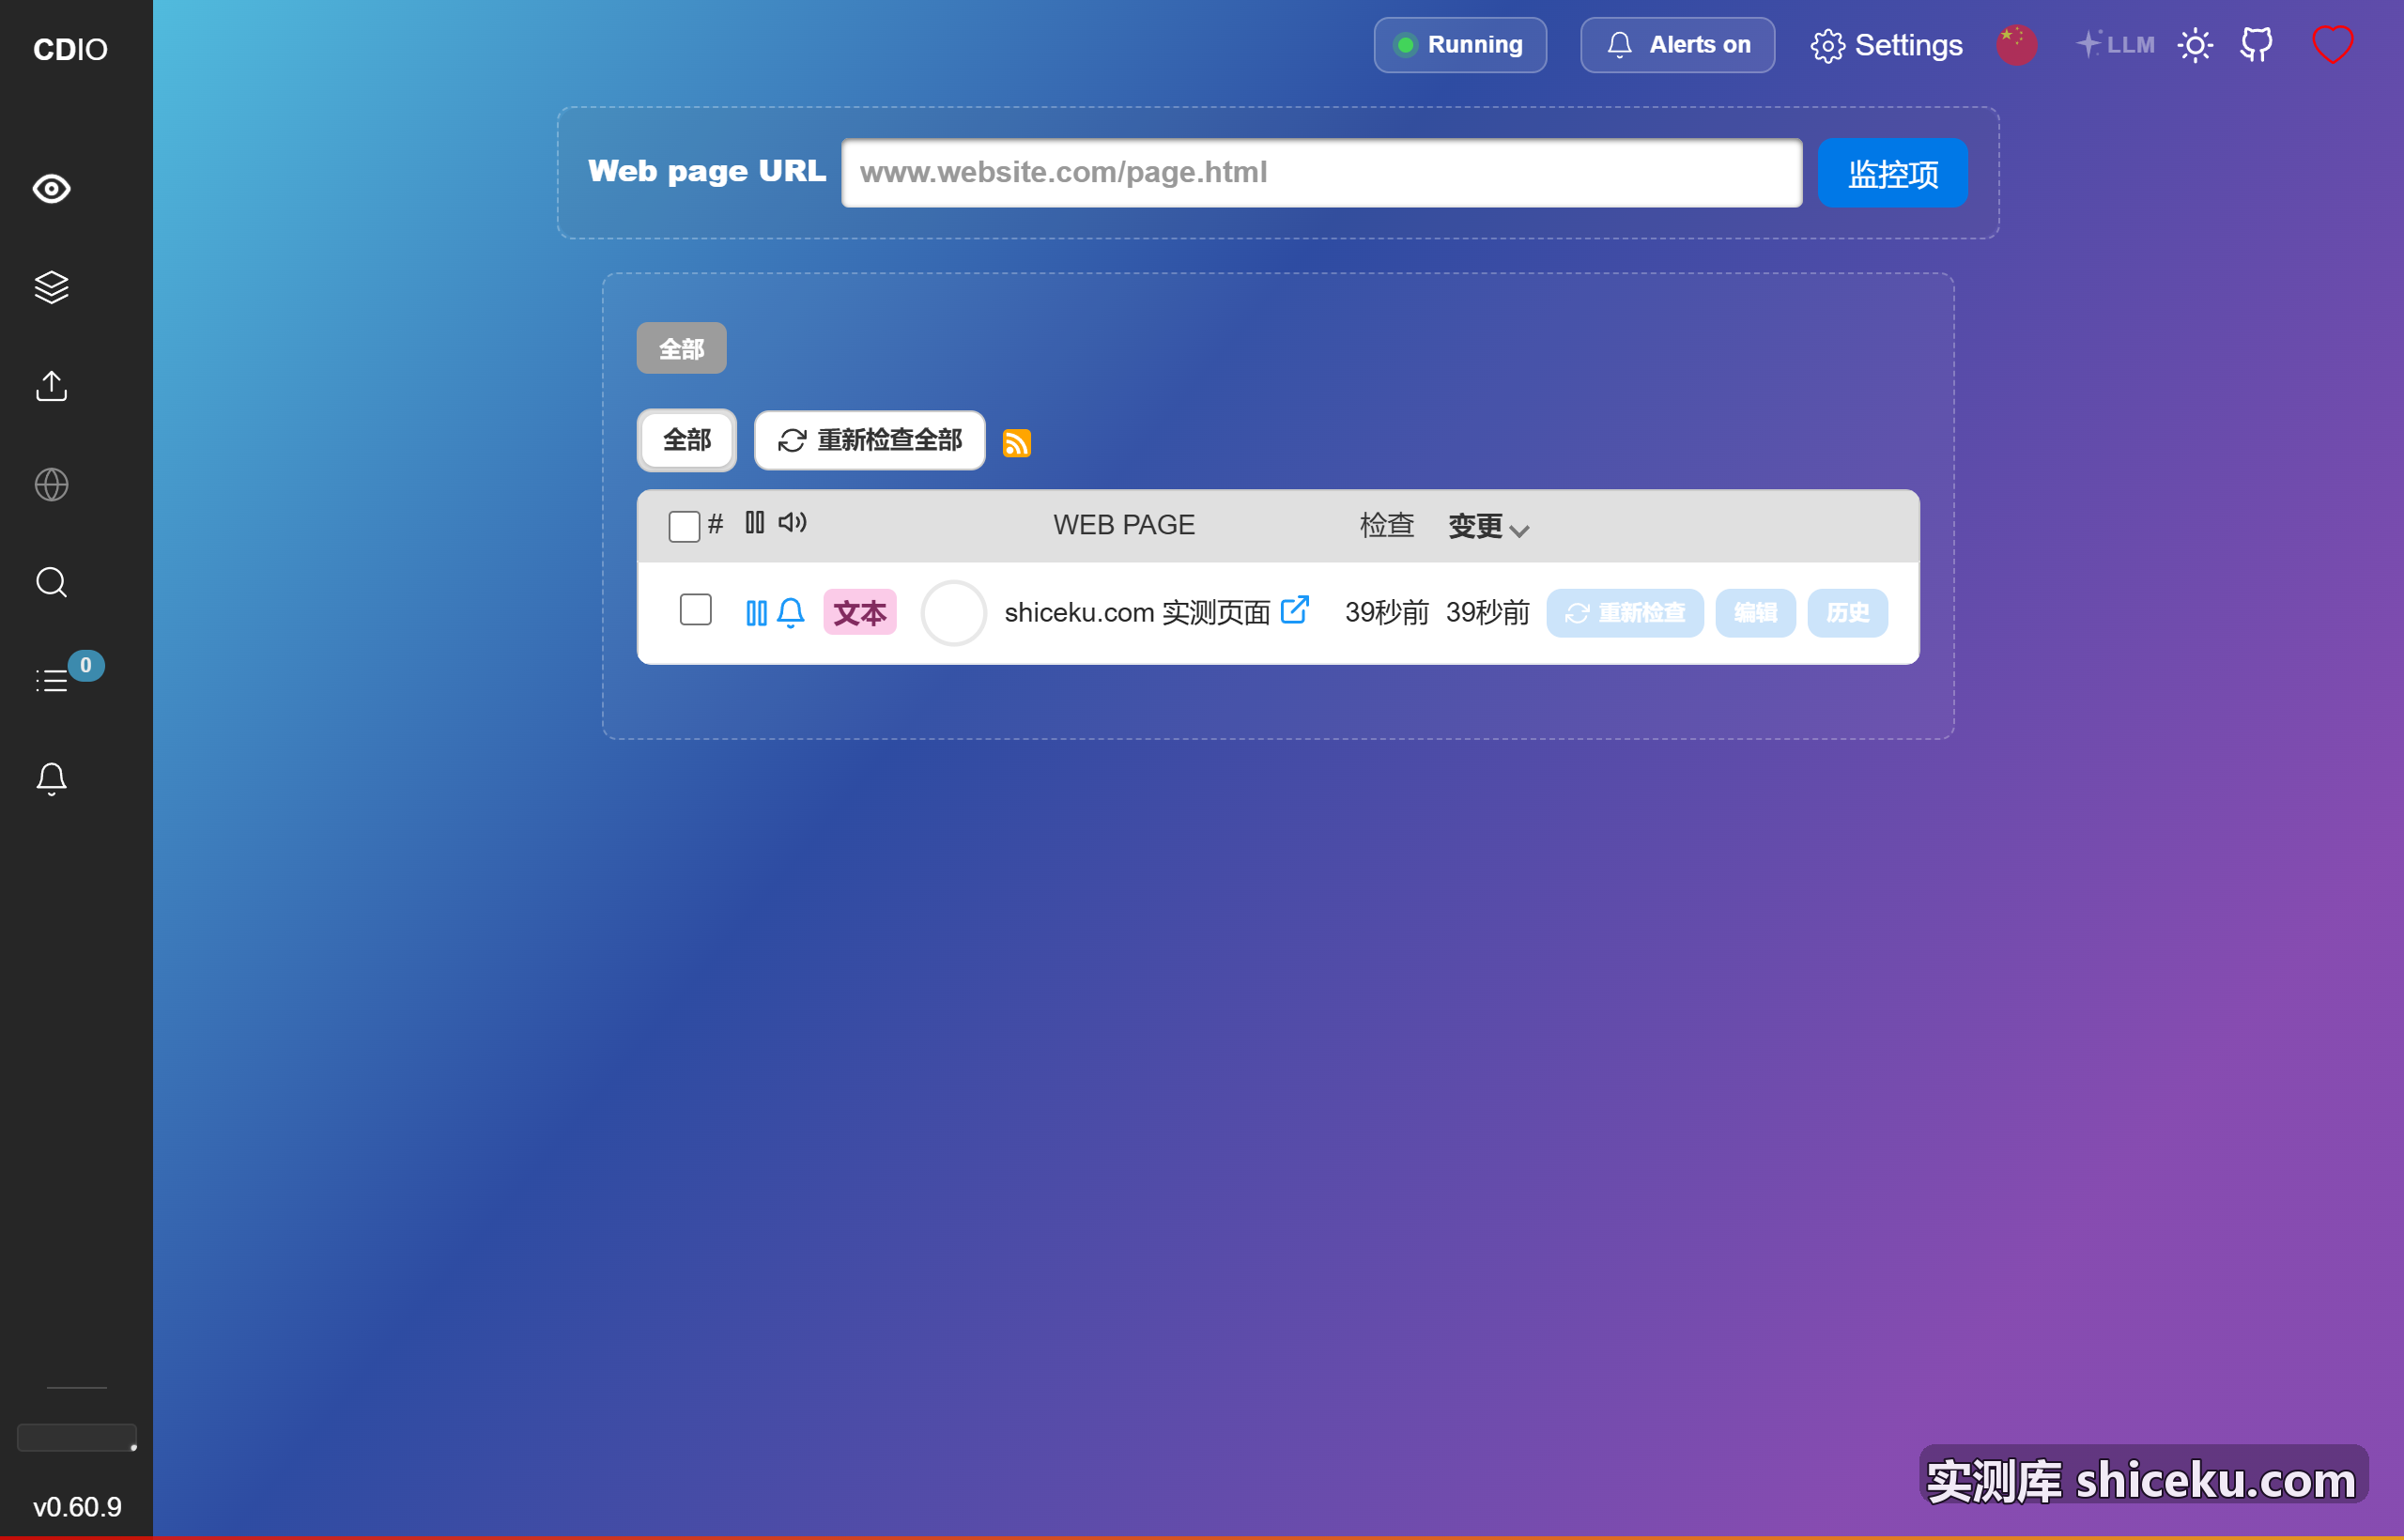
Task: Open the orange RSS feed icon
Action: (1016, 443)
